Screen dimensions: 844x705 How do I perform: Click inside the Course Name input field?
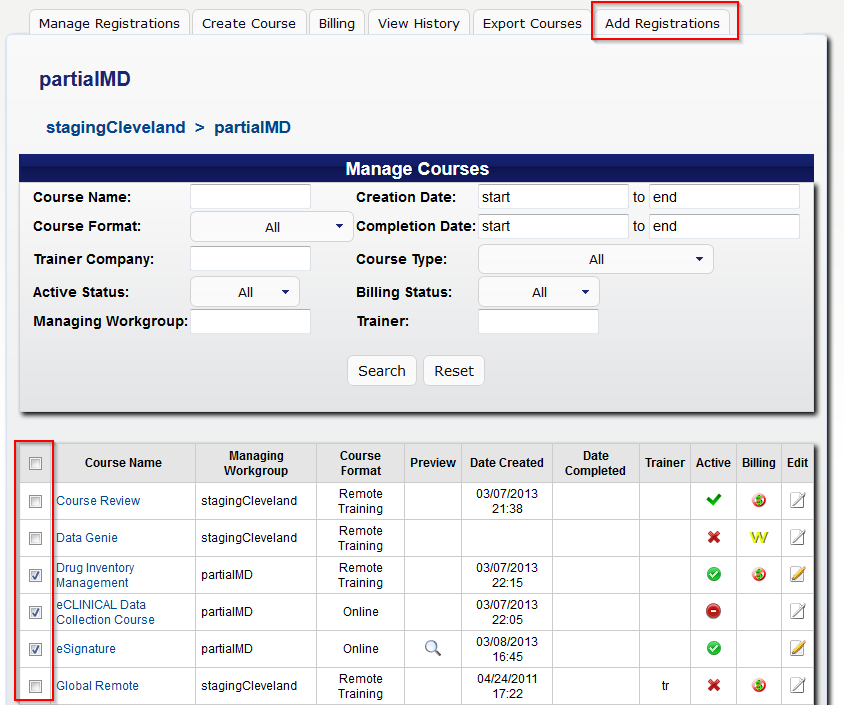click(x=249, y=196)
